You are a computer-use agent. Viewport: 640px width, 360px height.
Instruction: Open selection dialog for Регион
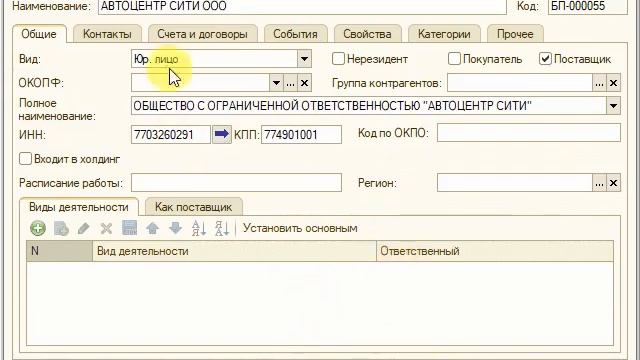(x=599, y=183)
